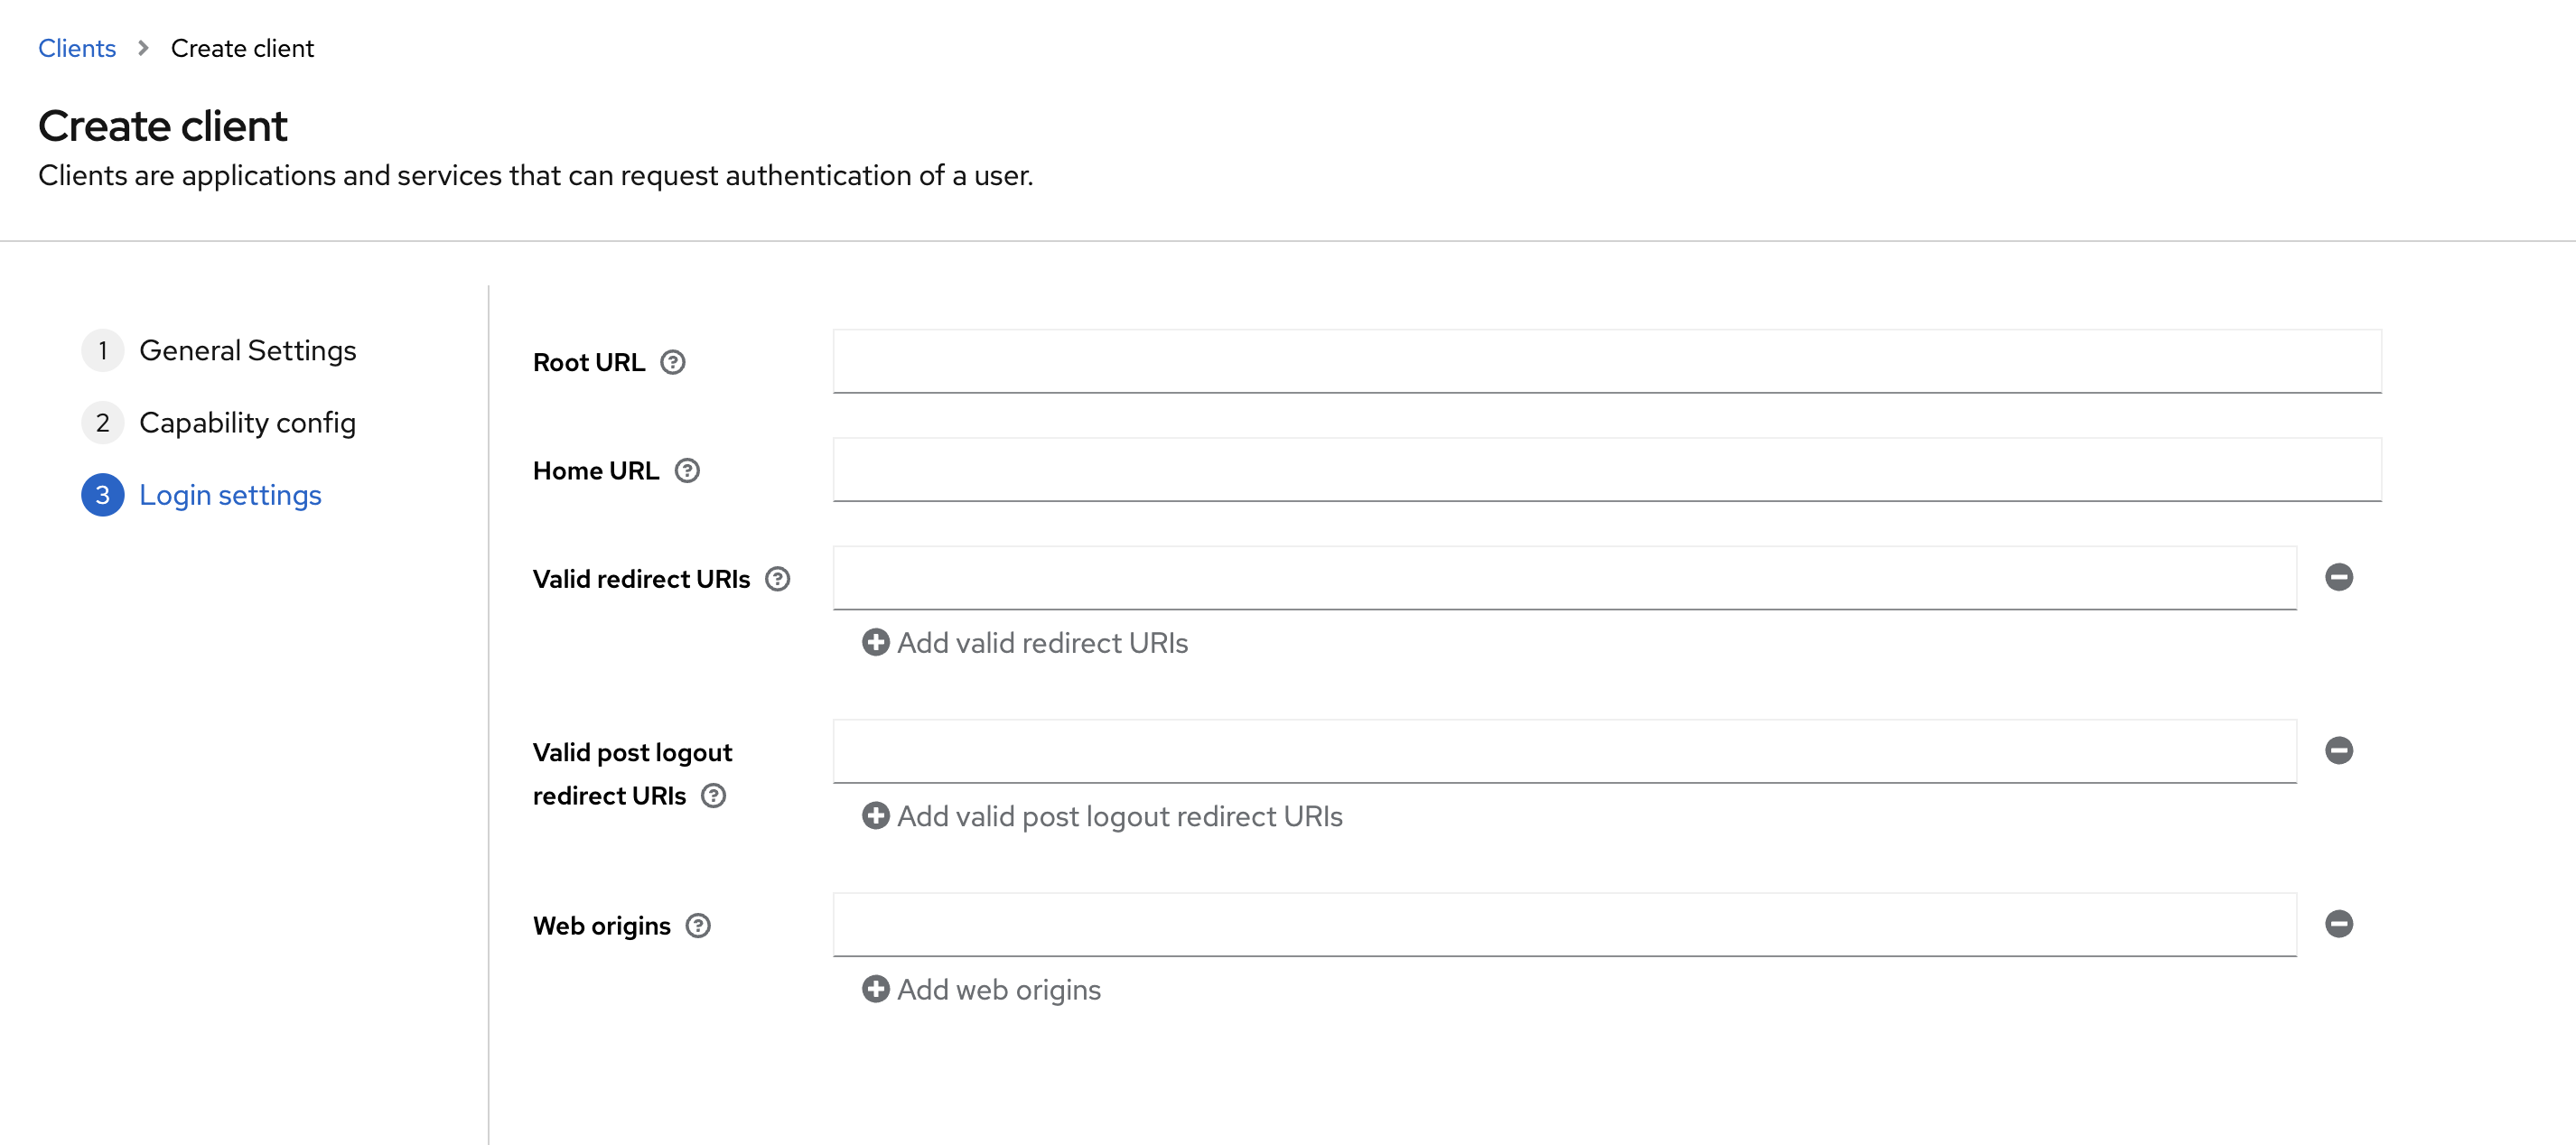
Task: Remove the Valid redirect URIs entry
Action: click(2338, 577)
